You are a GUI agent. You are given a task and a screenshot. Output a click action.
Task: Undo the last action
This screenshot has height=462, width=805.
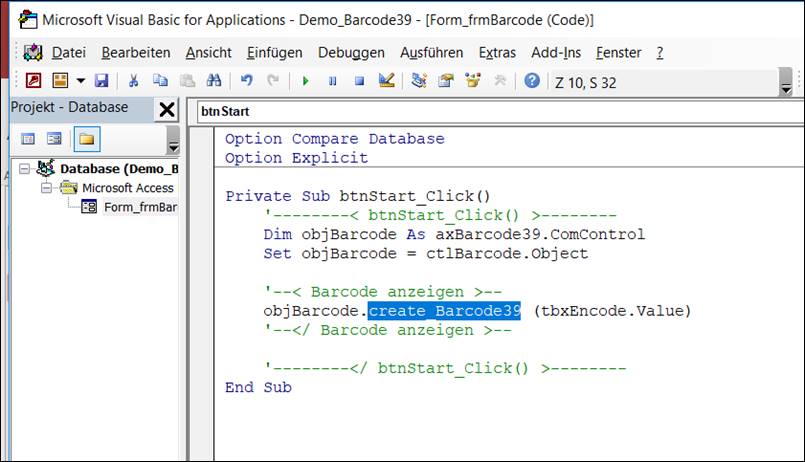pos(246,81)
